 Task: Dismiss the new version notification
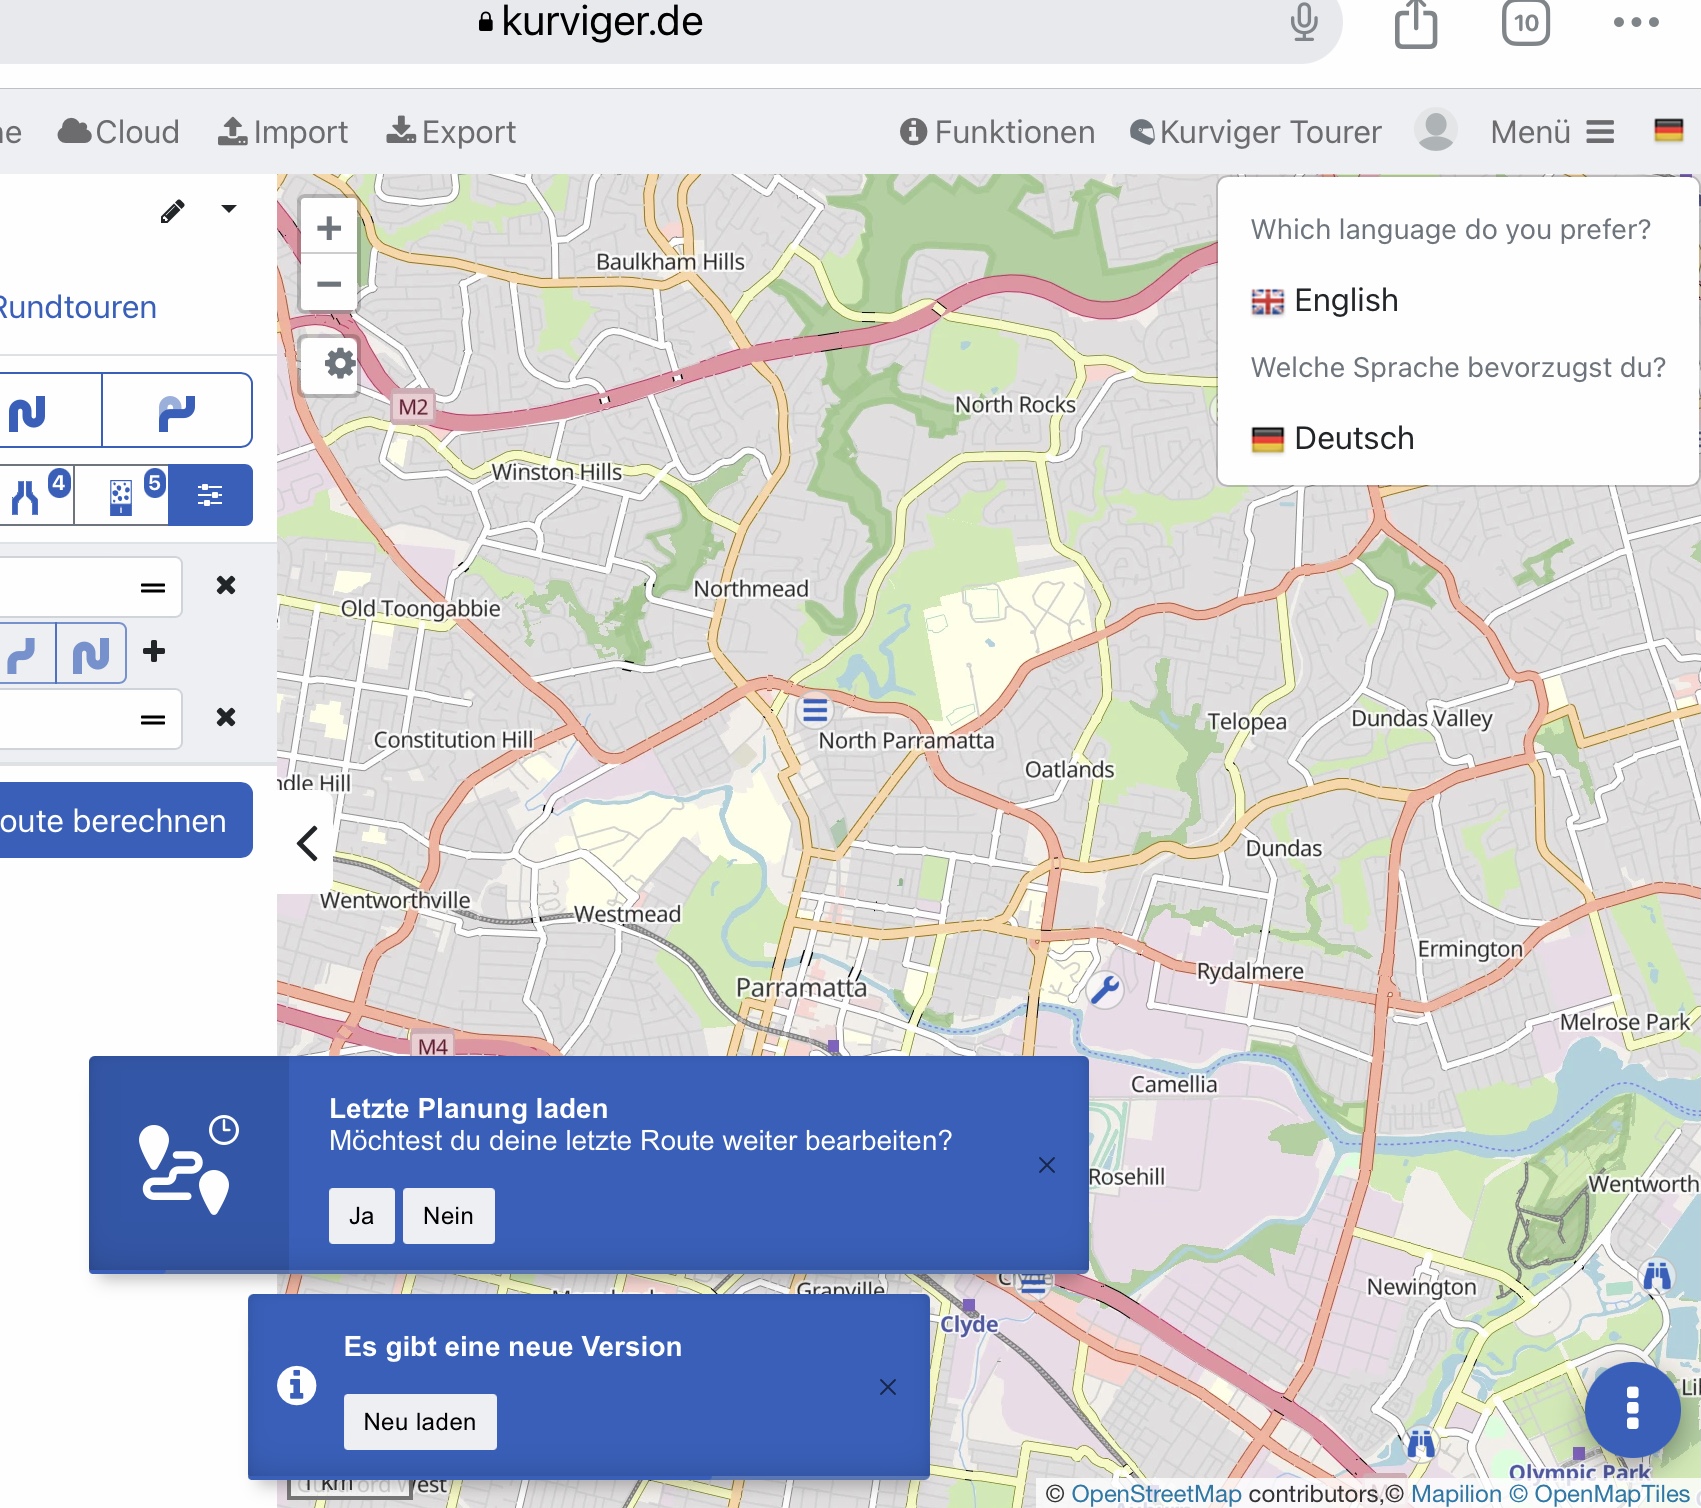click(x=887, y=1387)
